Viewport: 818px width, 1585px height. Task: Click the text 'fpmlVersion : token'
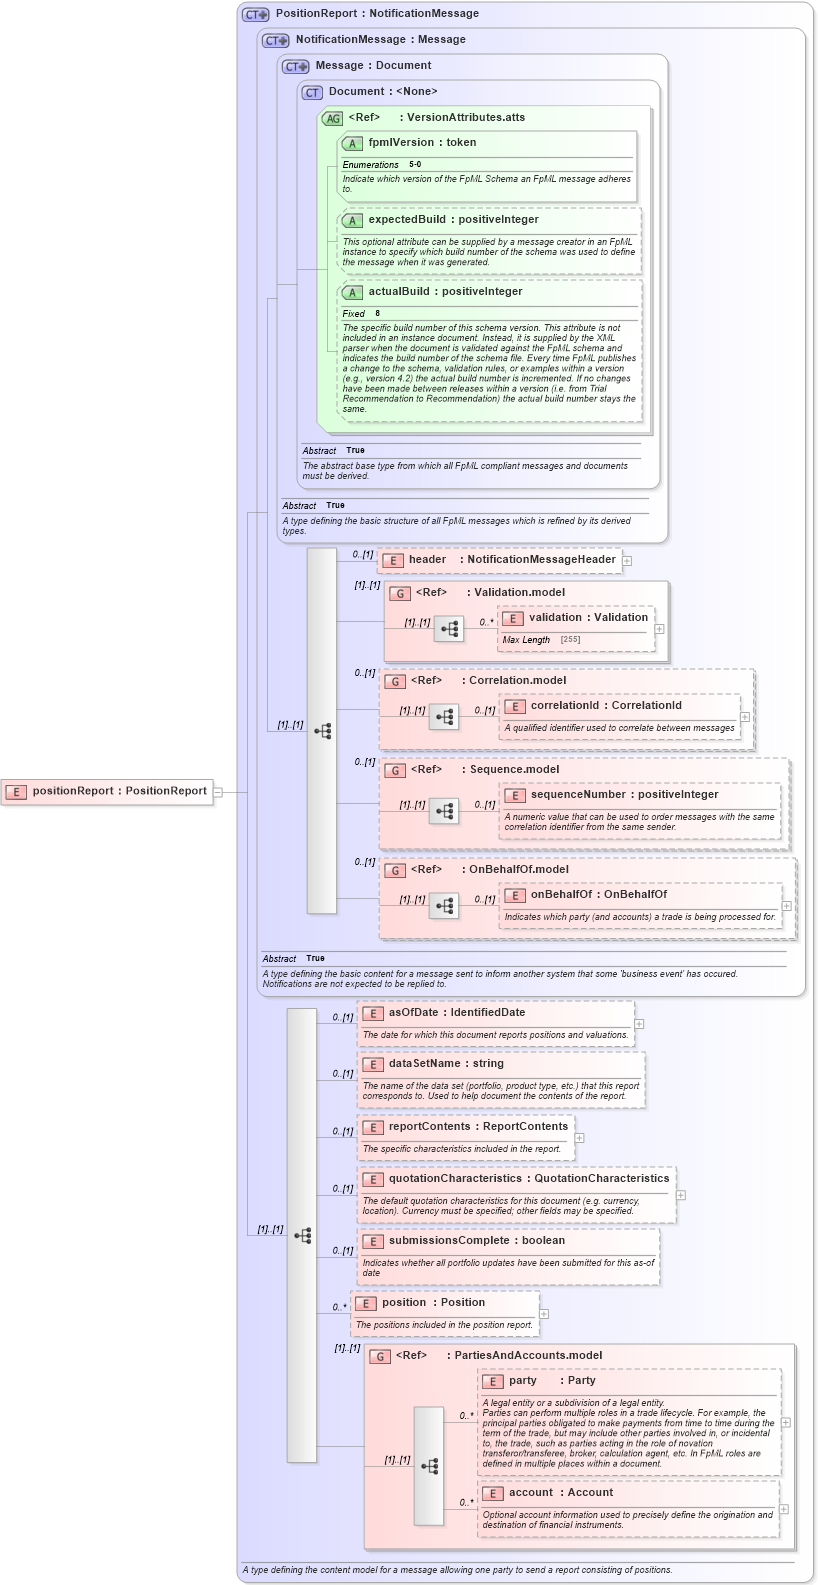422,143
